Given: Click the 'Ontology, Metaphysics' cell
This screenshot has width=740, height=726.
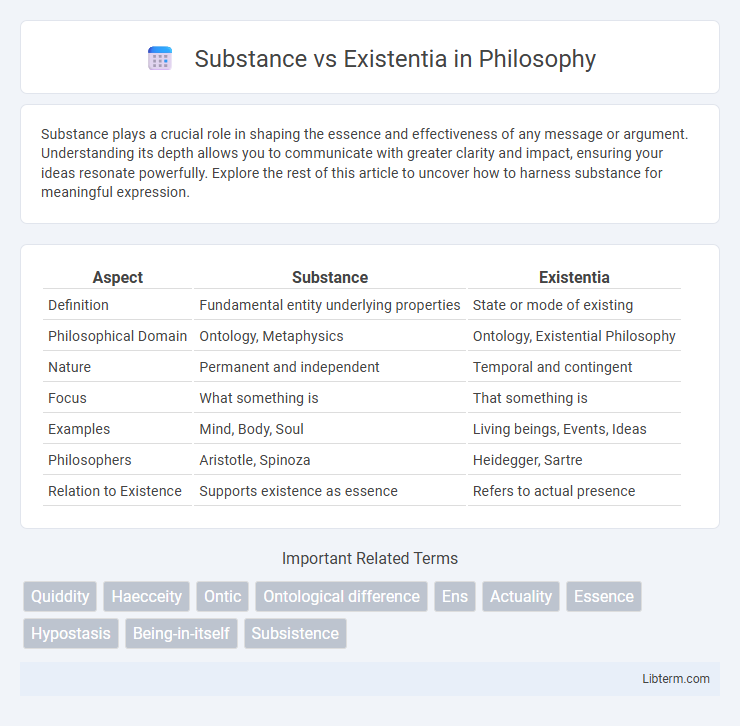Looking at the screenshot, I should (x=329, y=336).
